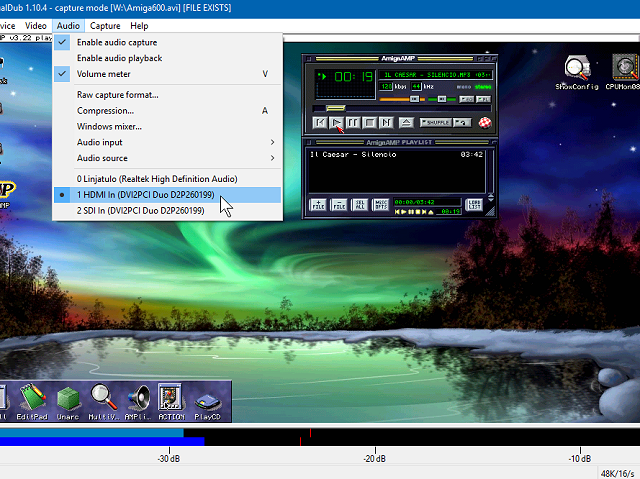Expand the Audio input submenu
The image size is (640, 479).
[167, 142]
